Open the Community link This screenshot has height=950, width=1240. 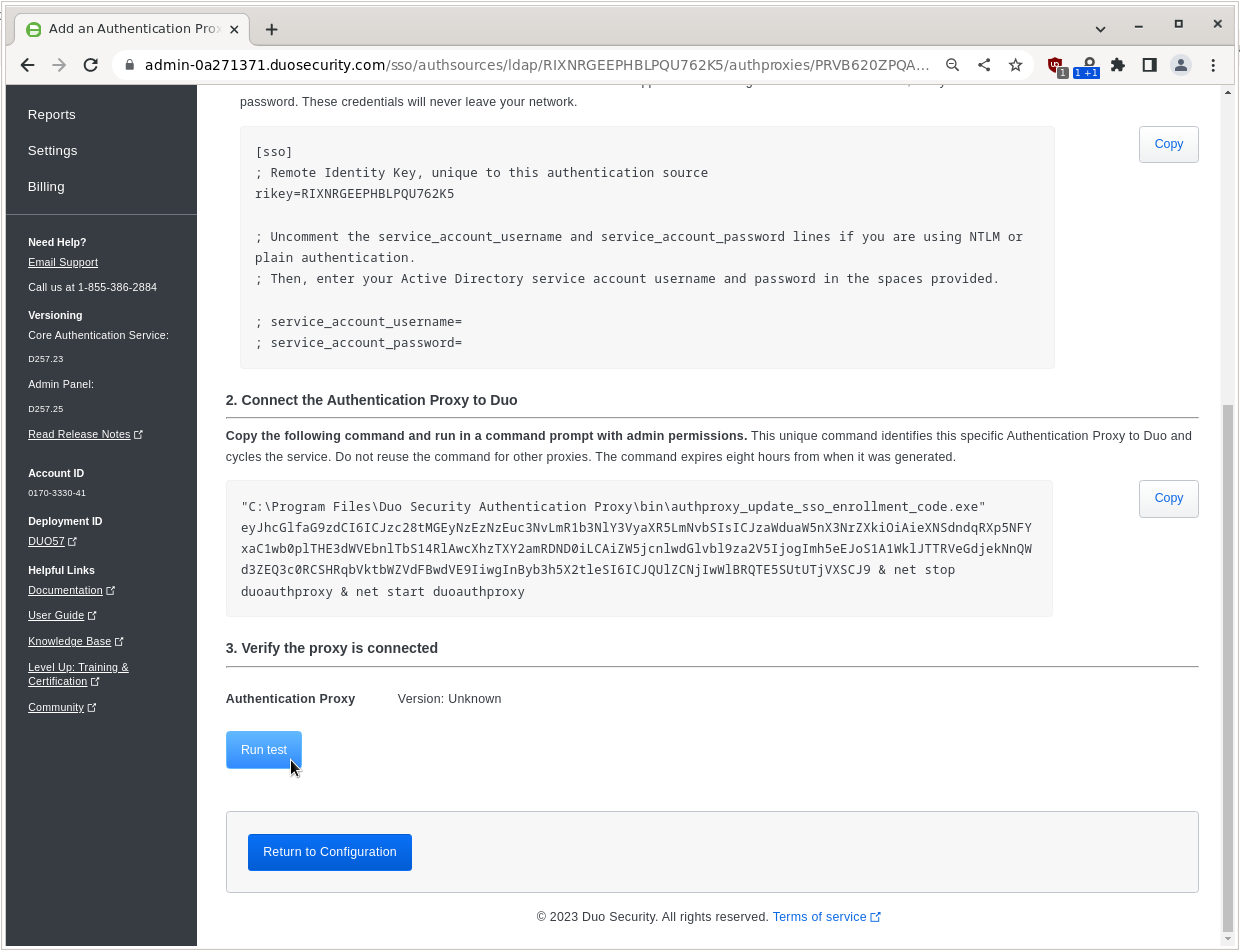(62, 707)
